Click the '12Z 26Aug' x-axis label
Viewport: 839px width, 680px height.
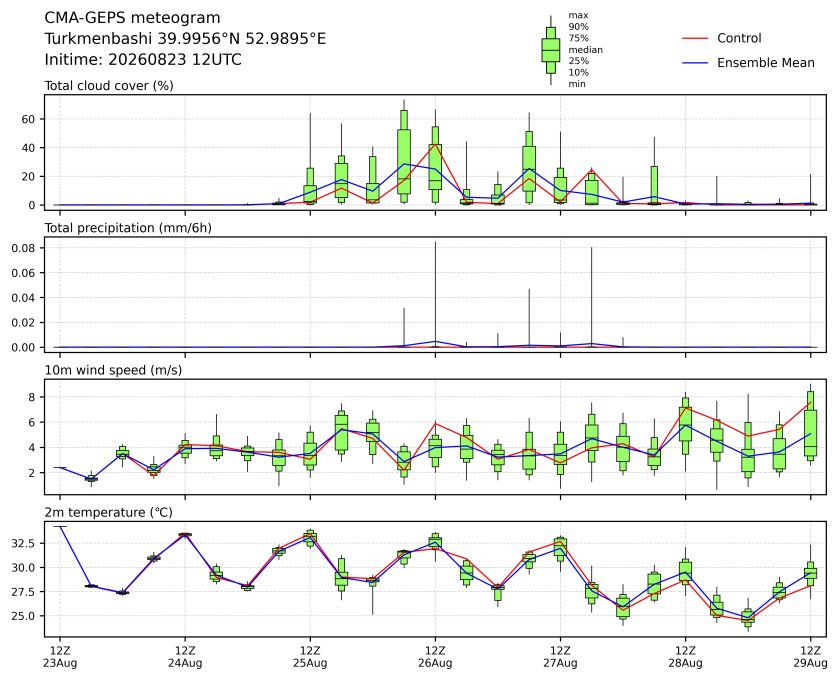[435, 657]
